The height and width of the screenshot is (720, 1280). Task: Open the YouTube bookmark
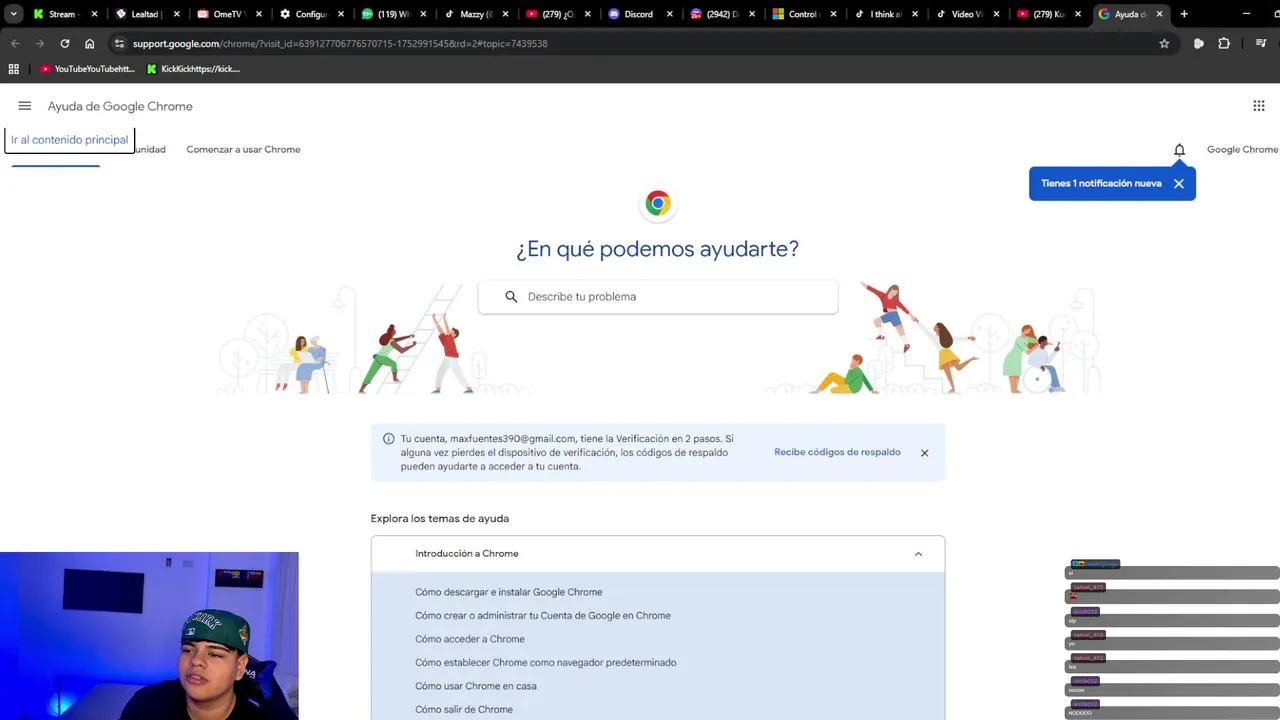click(x=87, y=69)
